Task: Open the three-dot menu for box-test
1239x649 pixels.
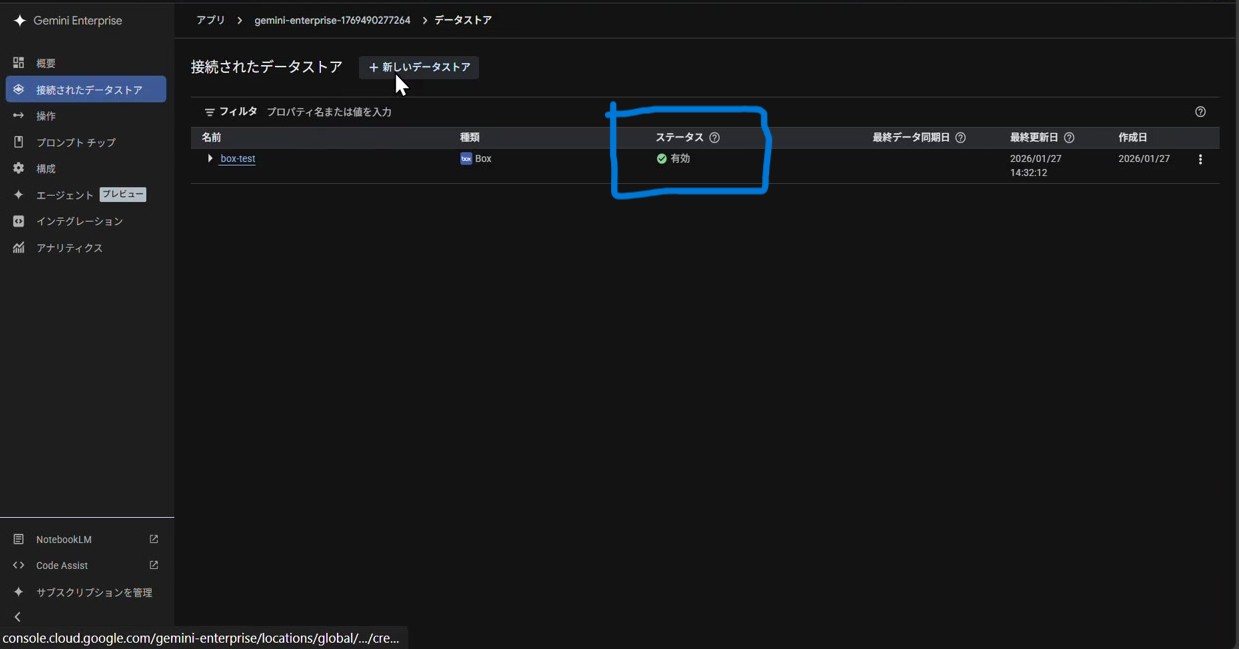Action: (1200, 160)
